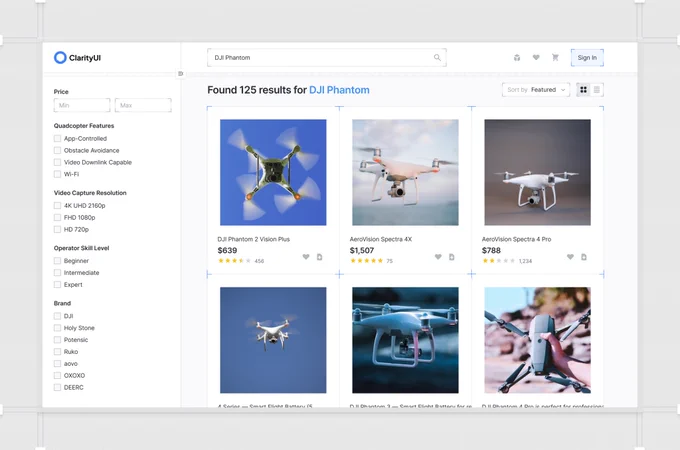Select FHD 1080p resolution

click(x=57, y=217)
